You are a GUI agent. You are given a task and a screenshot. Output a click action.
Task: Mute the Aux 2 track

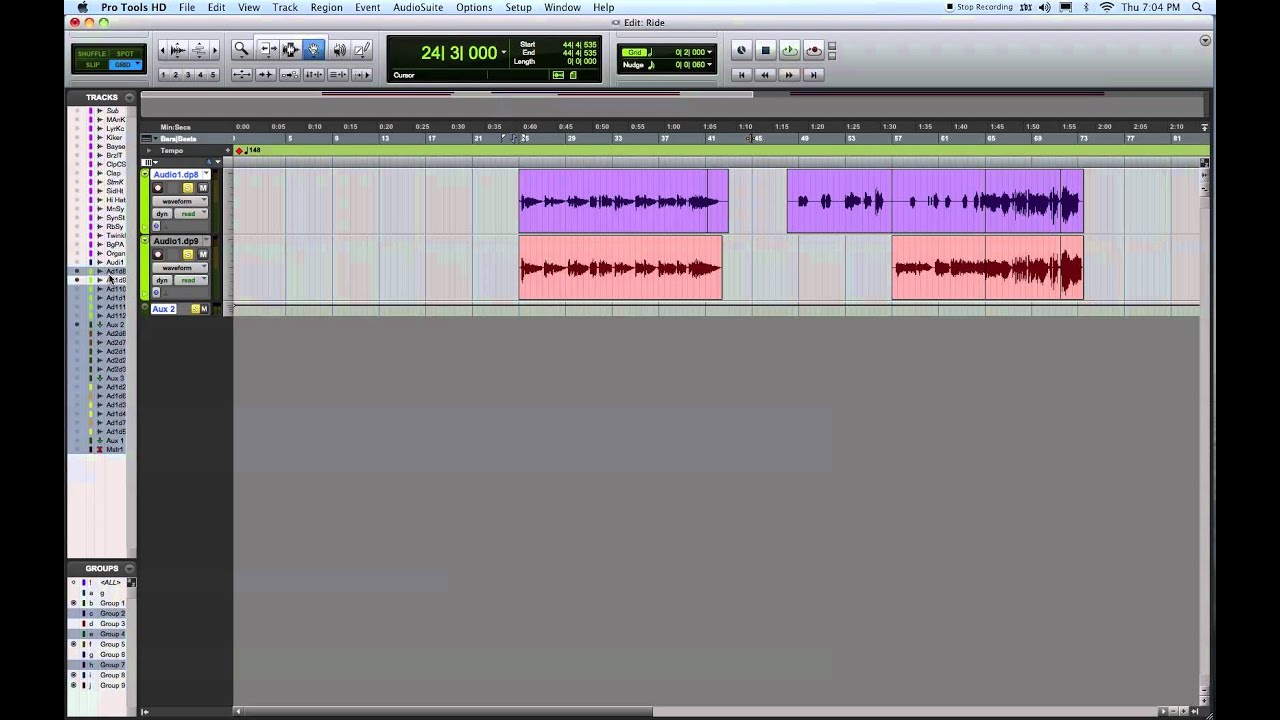pyautogui.click(x=204, y=309)
